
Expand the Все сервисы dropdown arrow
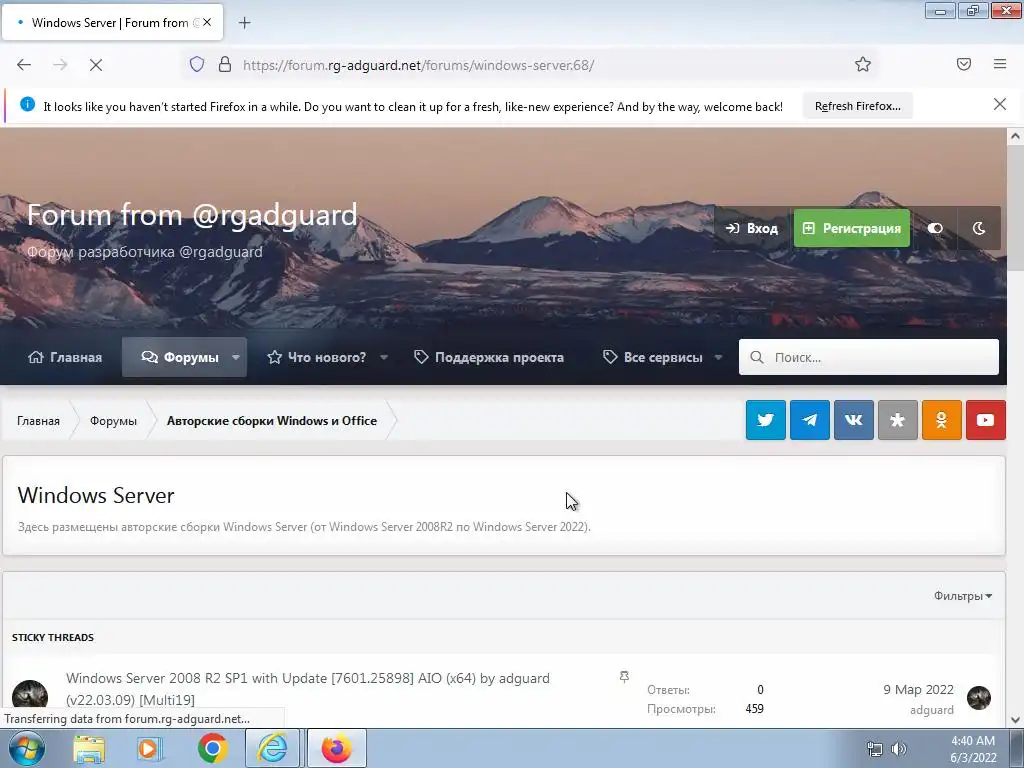pyautogui.click(x=718, y=357)
